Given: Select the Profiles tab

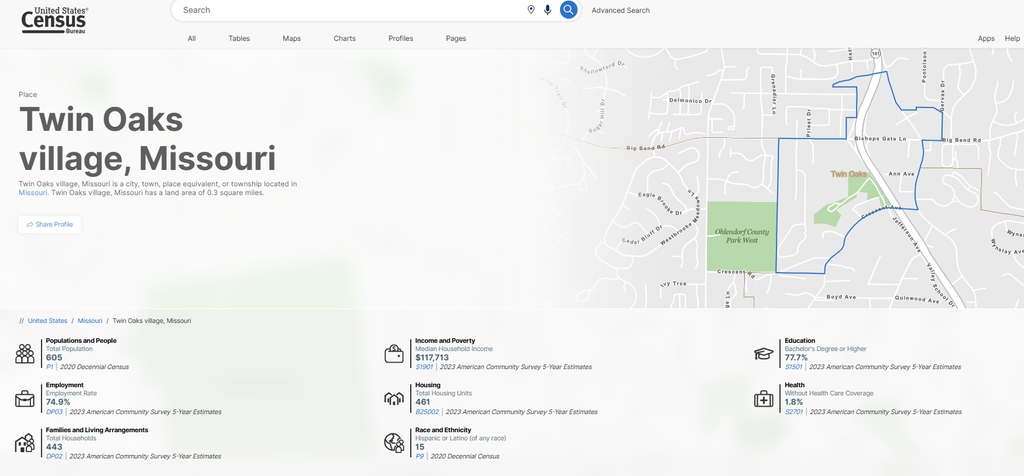Looking at the screenshot, I should click(x=400, y=38).
